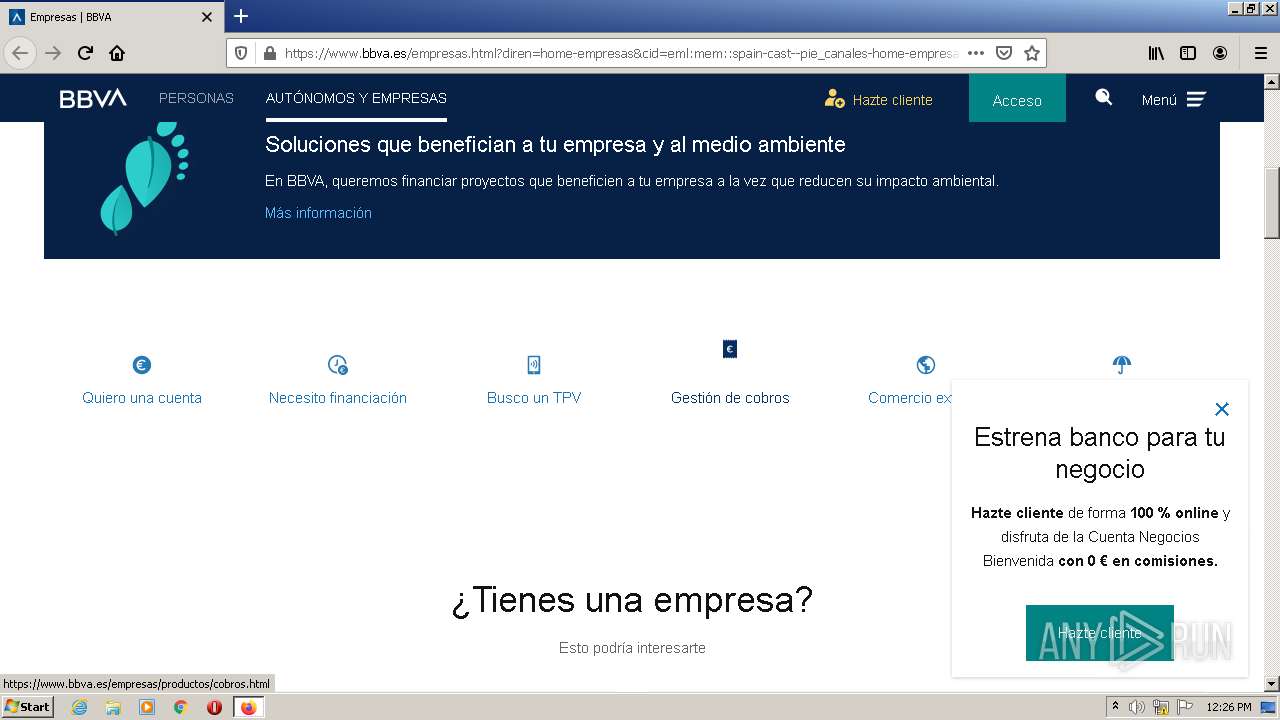Close the Empresas | BBVA tab
Image resolution: width=1280 pixels, height=720 pixels.
207,17
